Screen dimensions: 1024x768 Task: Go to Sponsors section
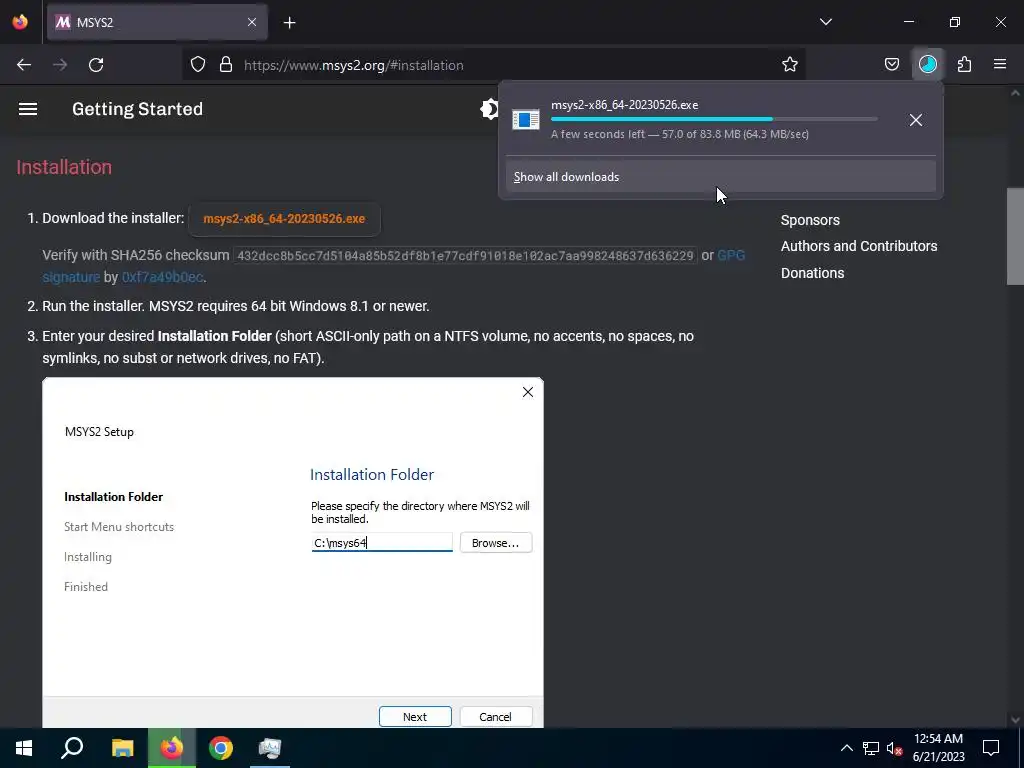(x=810, y=220)
